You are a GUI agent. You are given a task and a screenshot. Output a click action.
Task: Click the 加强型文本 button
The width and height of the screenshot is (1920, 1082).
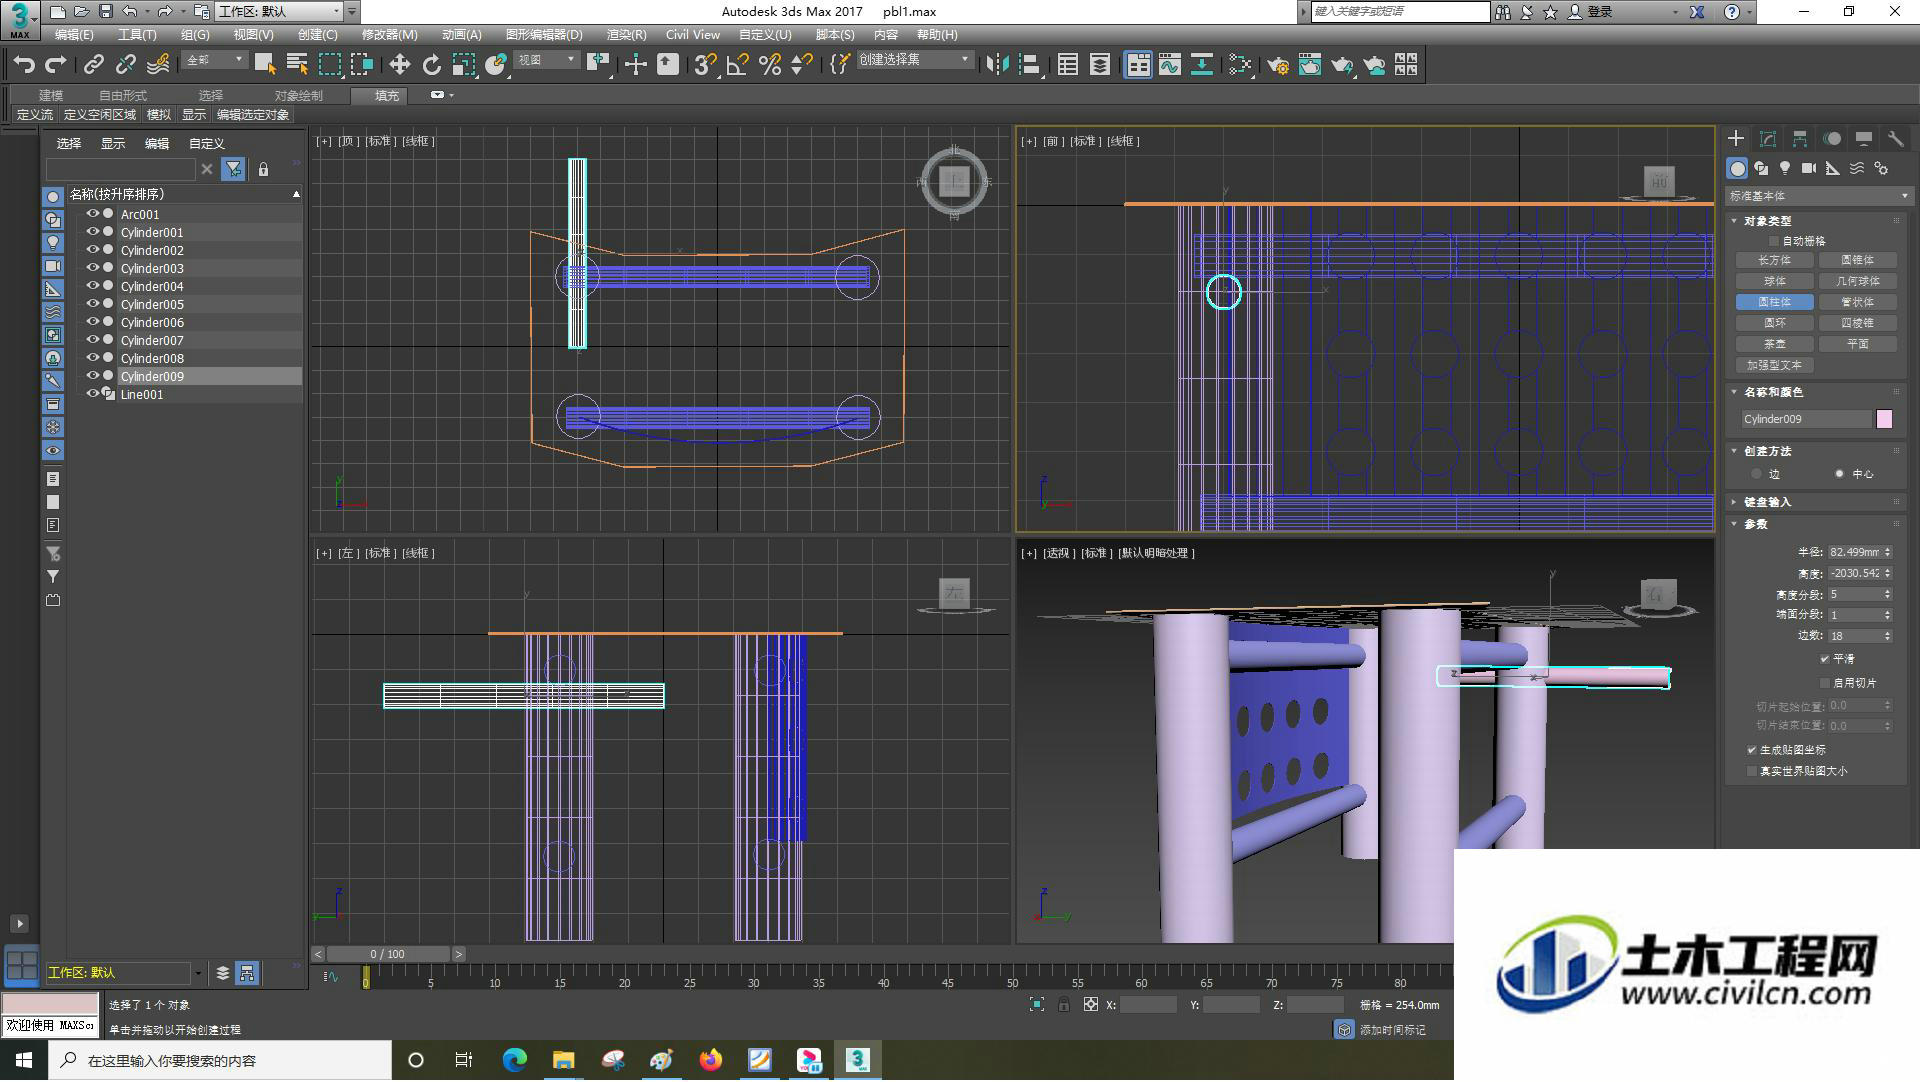pyautogui.click(x=1774, y=366)
